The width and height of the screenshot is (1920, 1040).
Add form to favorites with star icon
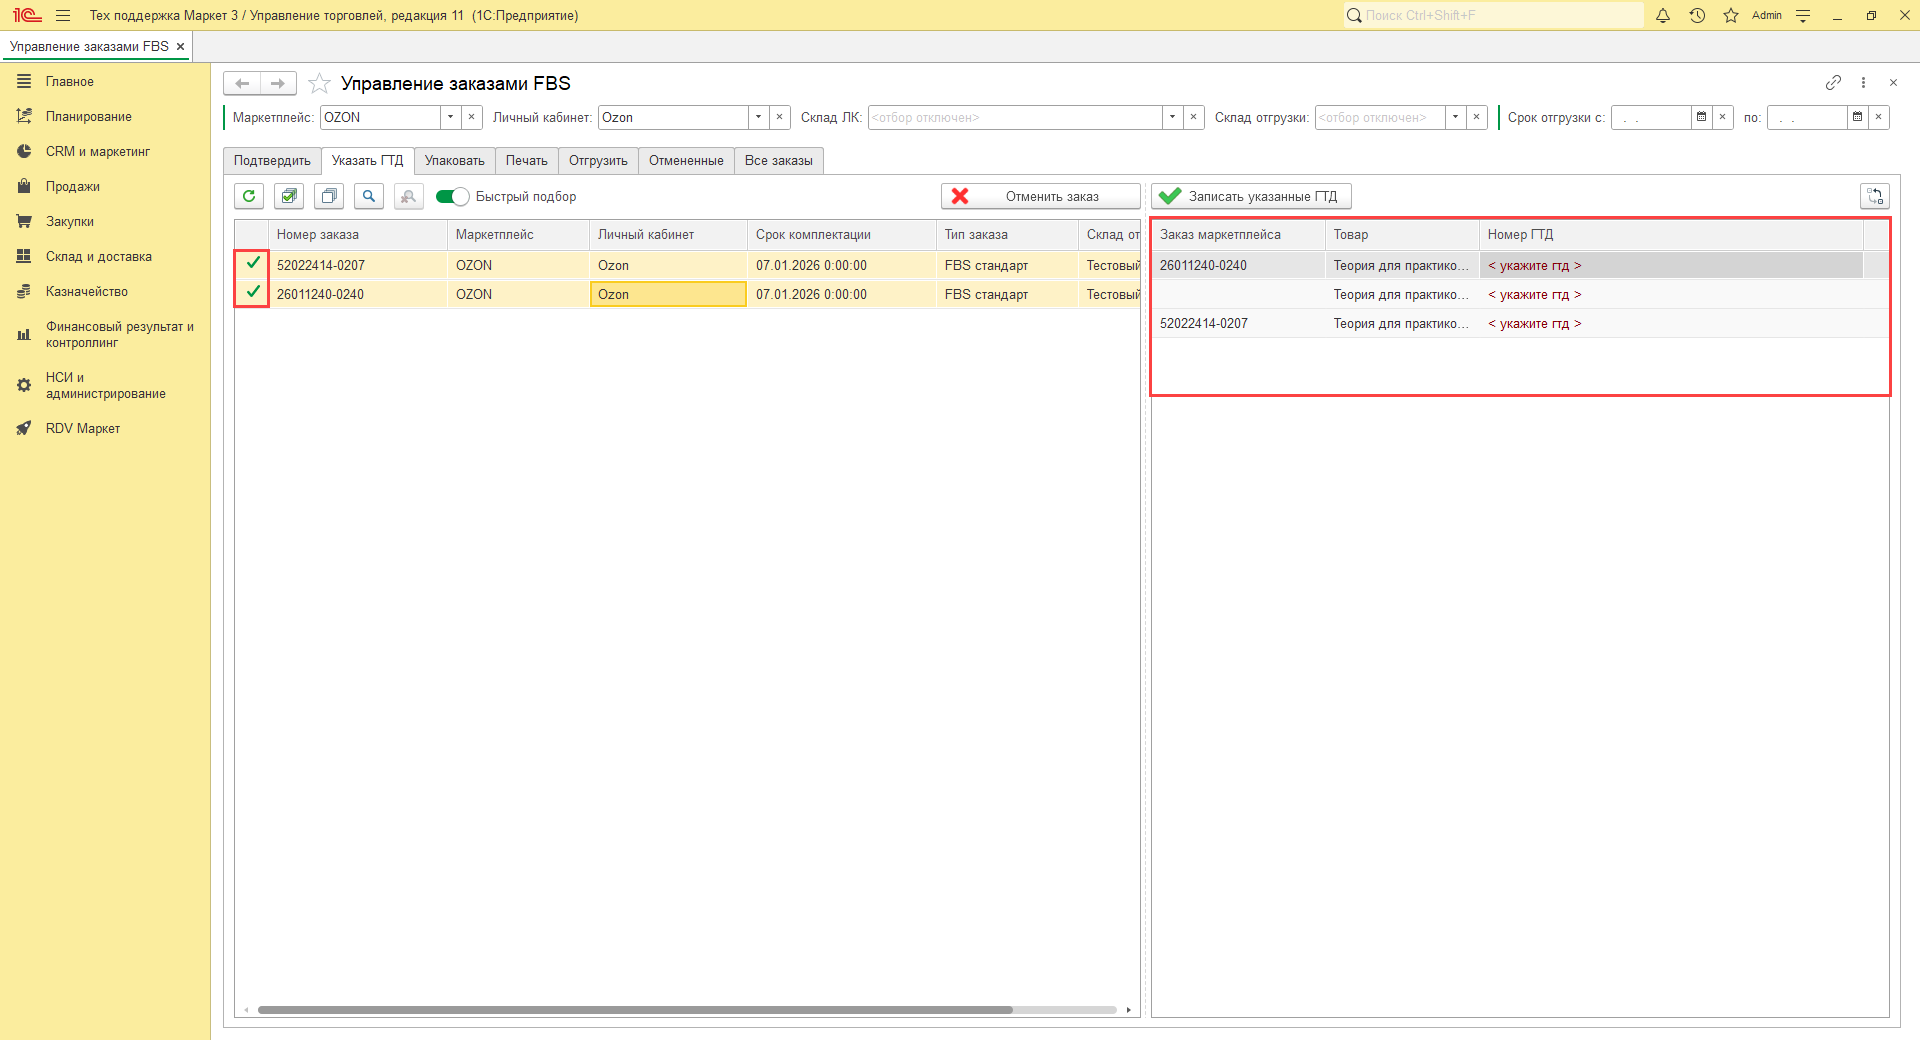(319, 83)
